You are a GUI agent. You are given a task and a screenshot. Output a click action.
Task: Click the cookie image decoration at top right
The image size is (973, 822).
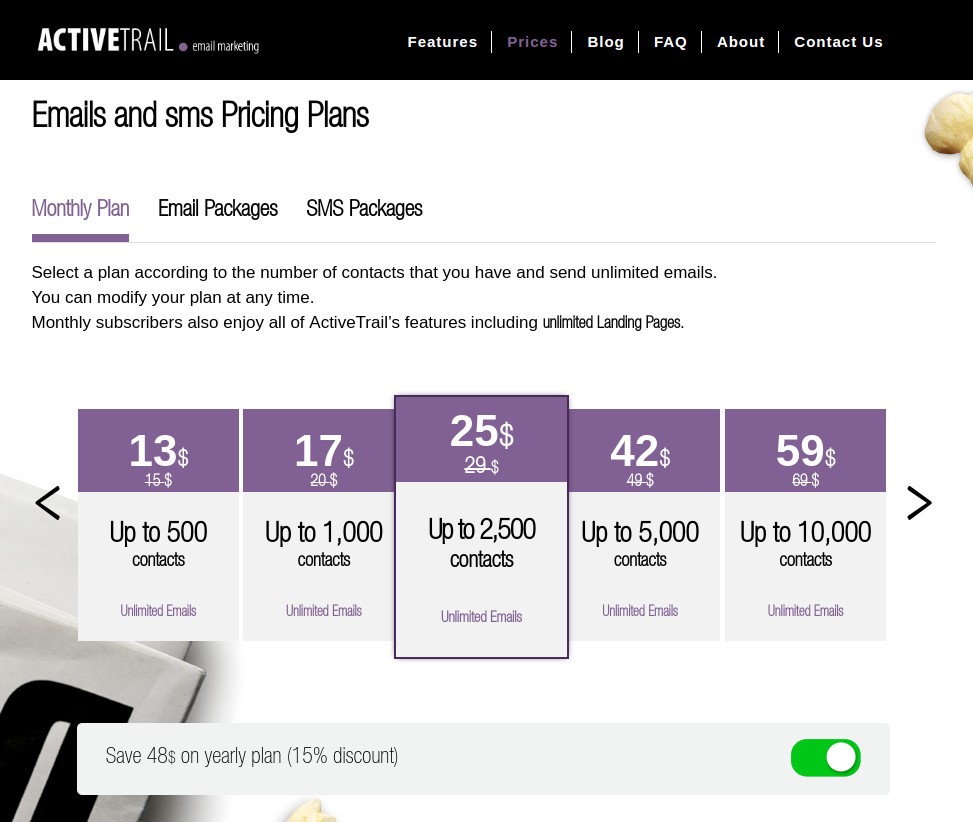click(x=947, y=140)
